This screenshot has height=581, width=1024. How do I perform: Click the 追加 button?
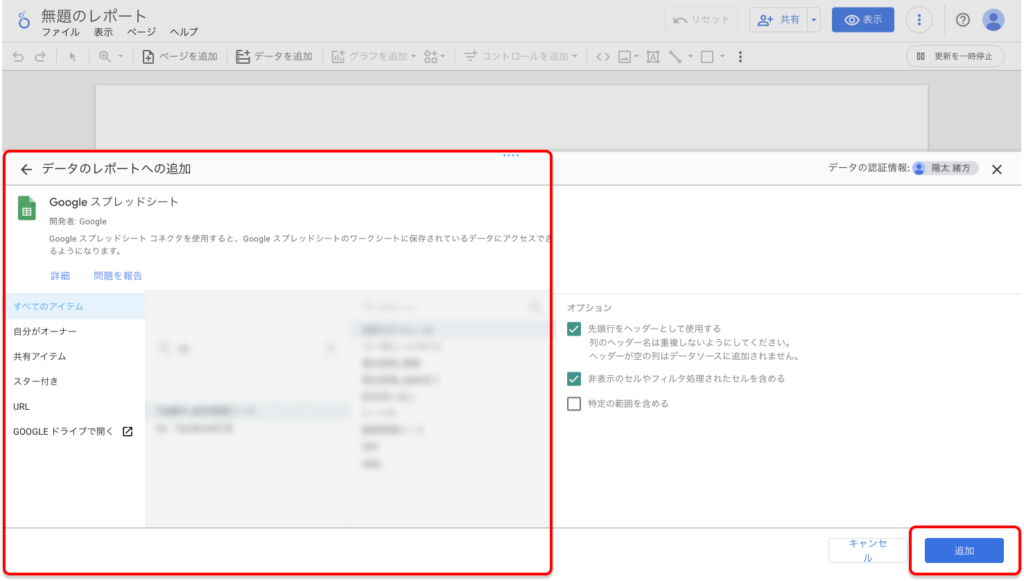(963, 550)
